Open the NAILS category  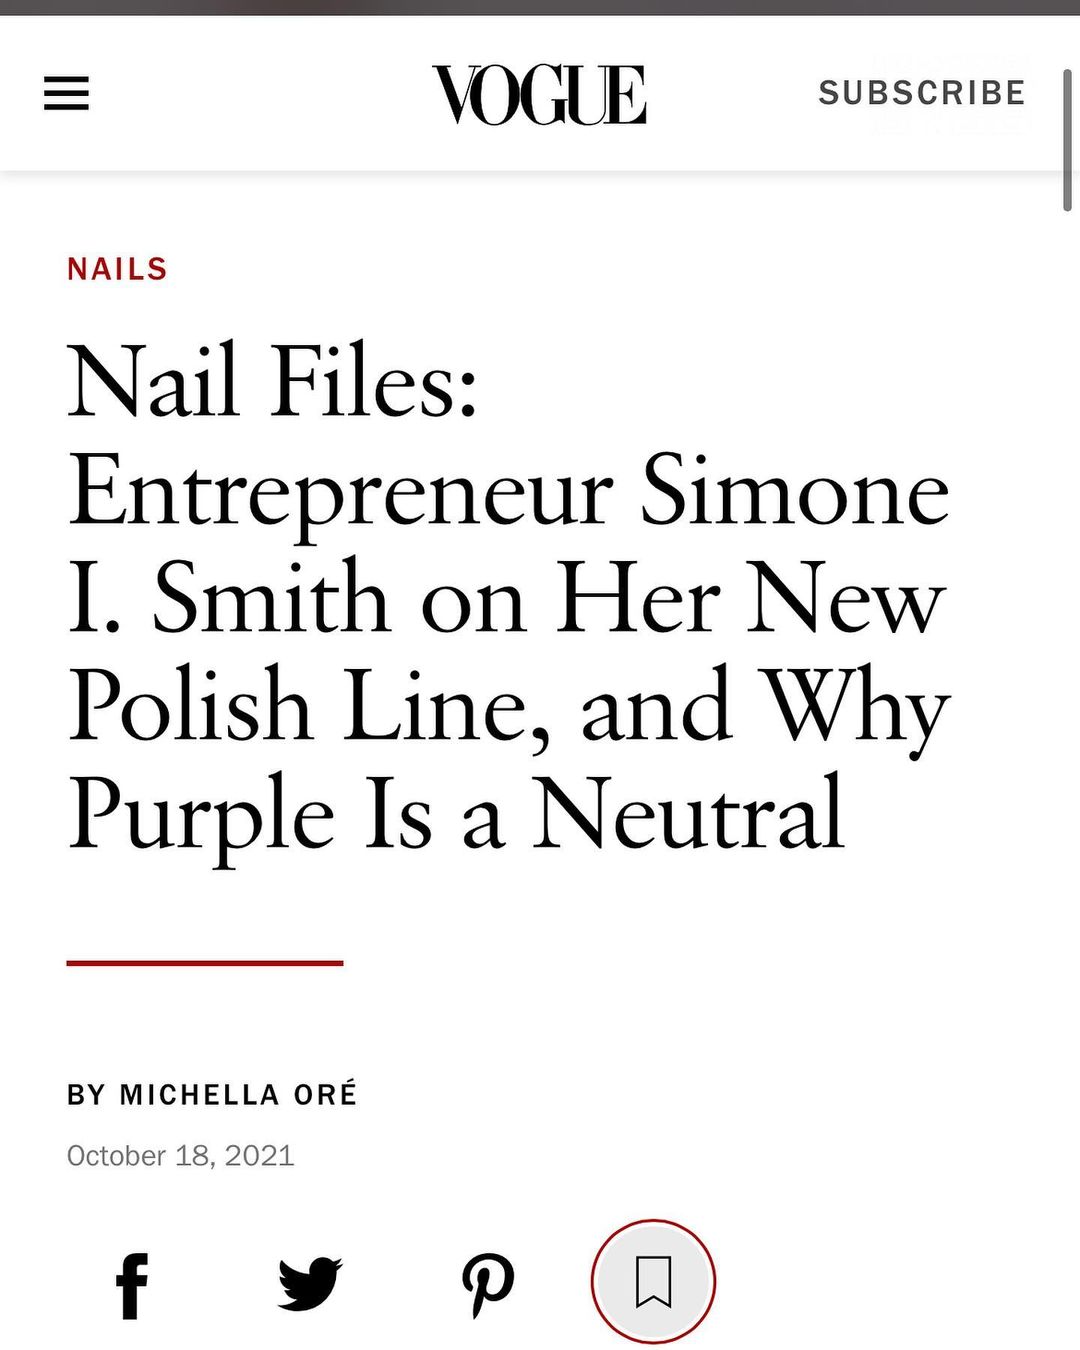pyautogui.click(x=117, y=269)
